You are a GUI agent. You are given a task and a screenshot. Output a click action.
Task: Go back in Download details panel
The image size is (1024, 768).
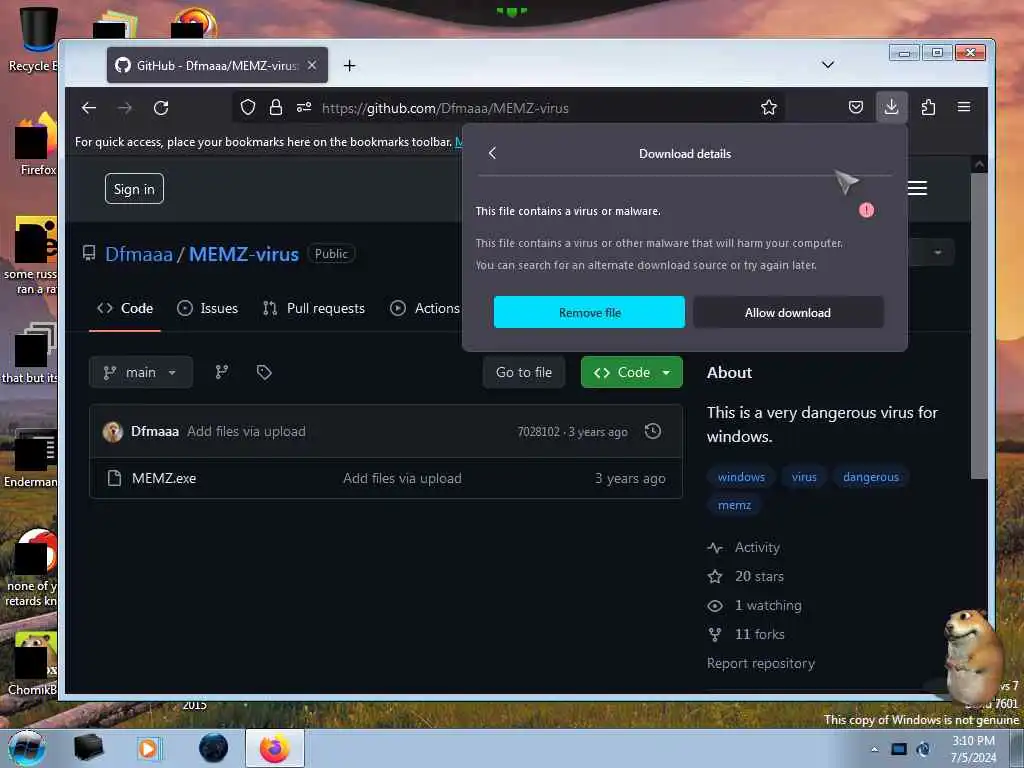tap(492, 153)
